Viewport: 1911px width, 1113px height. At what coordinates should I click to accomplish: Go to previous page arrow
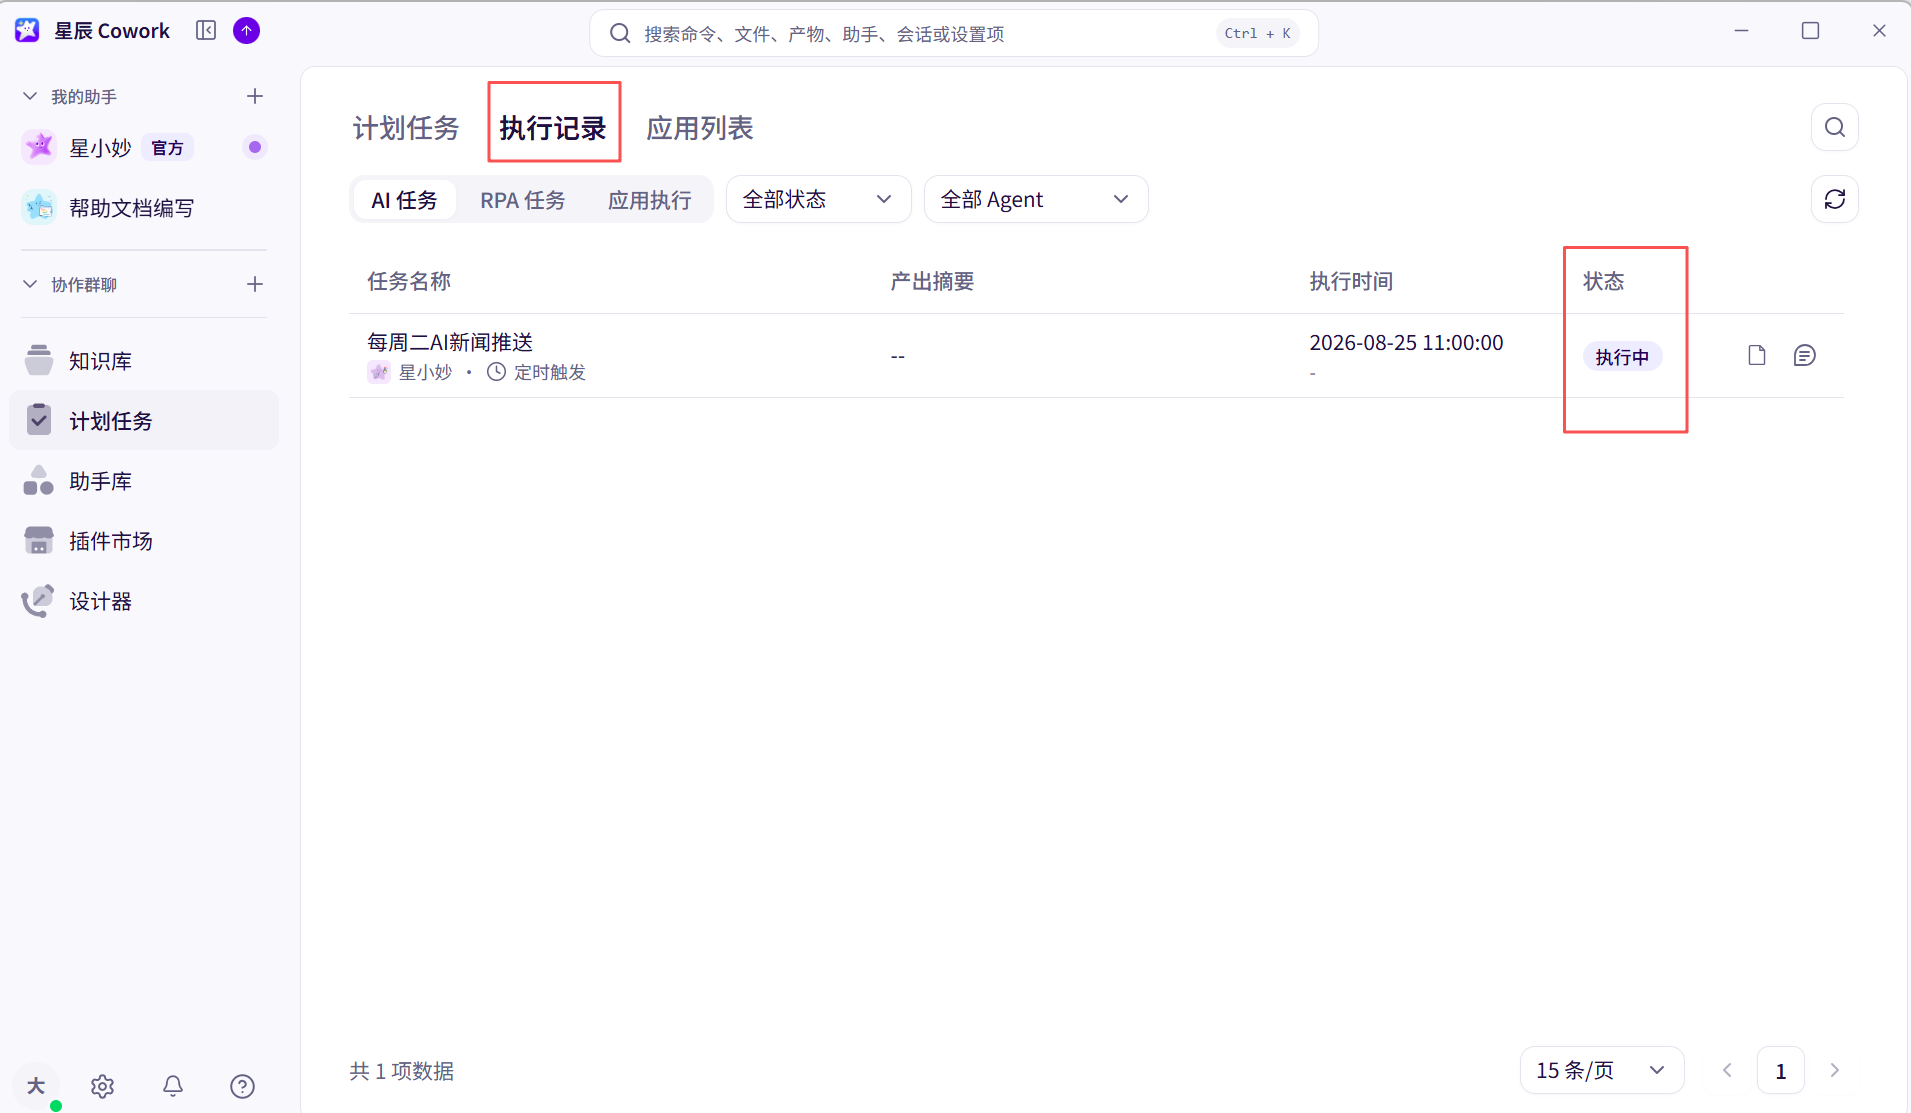1727,1070
